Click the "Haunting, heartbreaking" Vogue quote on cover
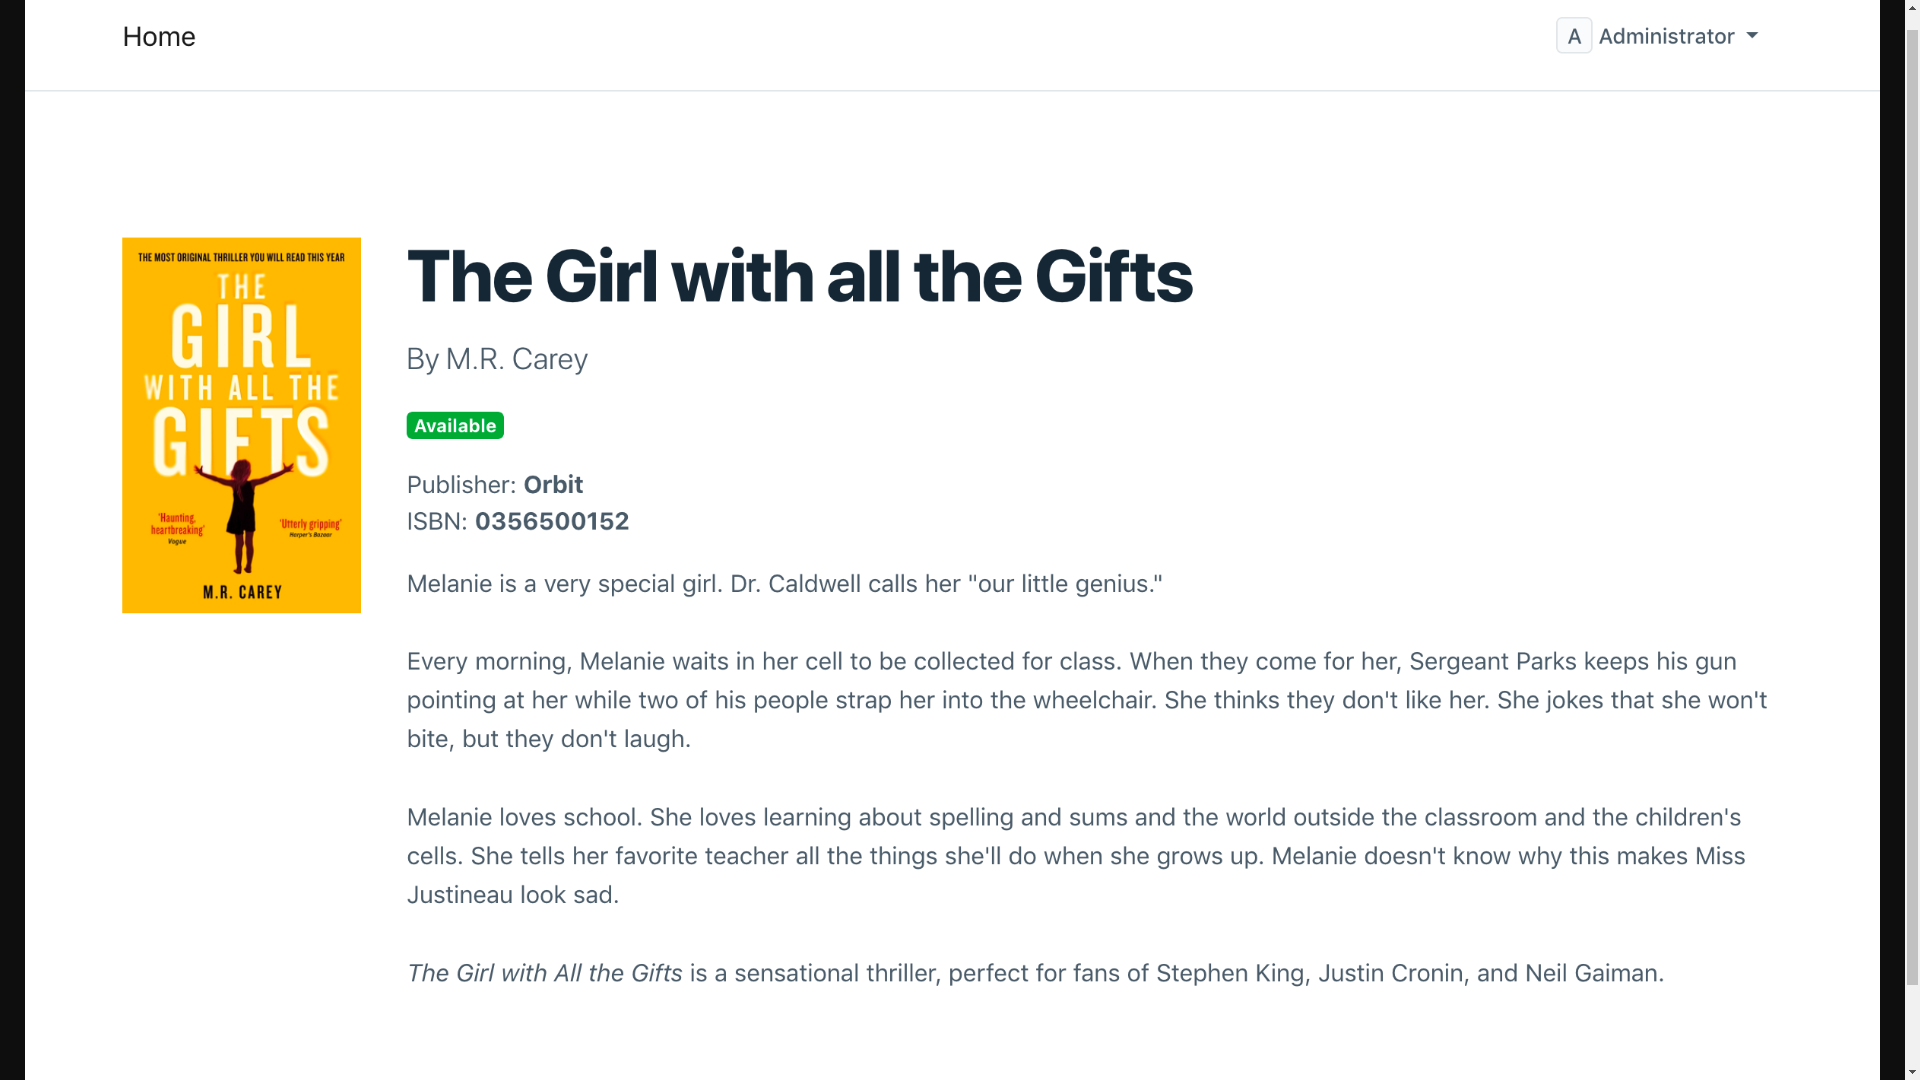Viewport: 1920px width, 1080px height. click(178, 527)
